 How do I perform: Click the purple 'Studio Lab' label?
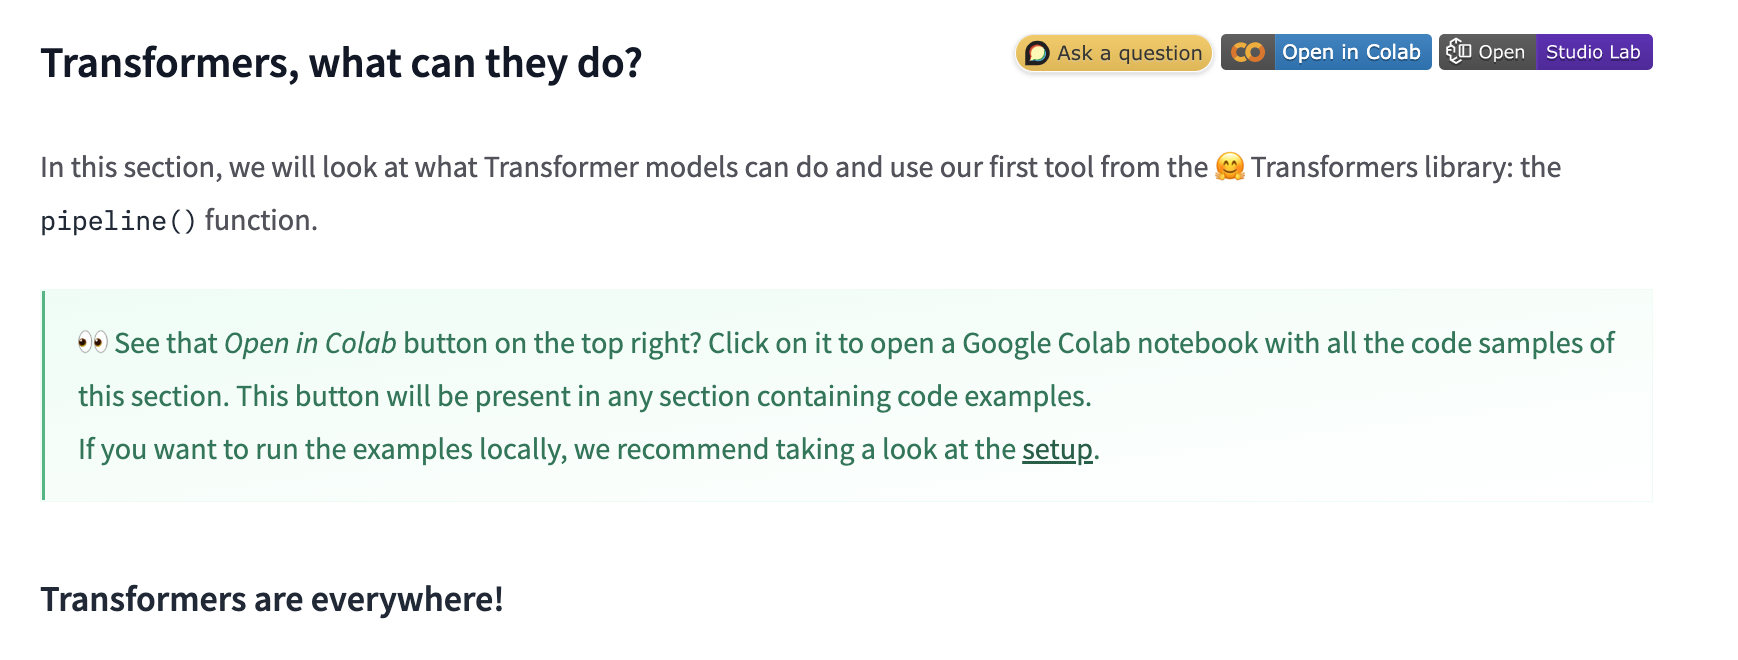[1593, 52]
